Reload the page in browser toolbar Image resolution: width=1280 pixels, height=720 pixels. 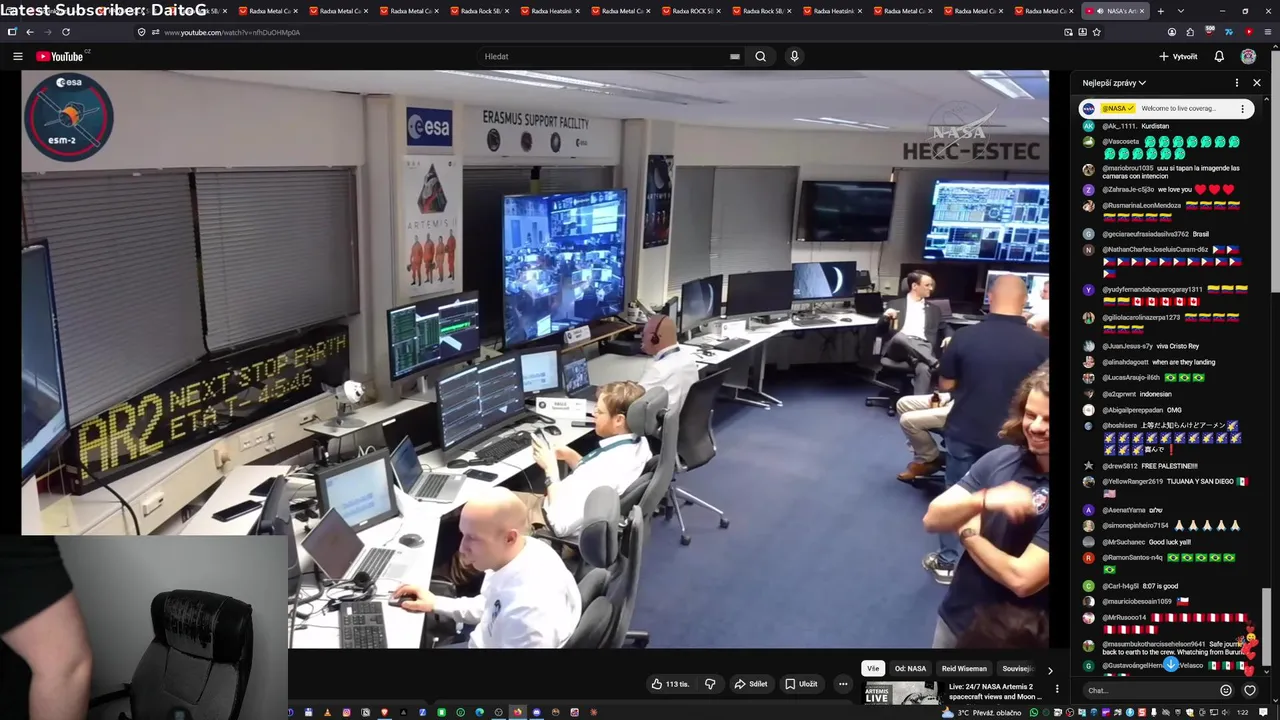(x=66, y=32)
